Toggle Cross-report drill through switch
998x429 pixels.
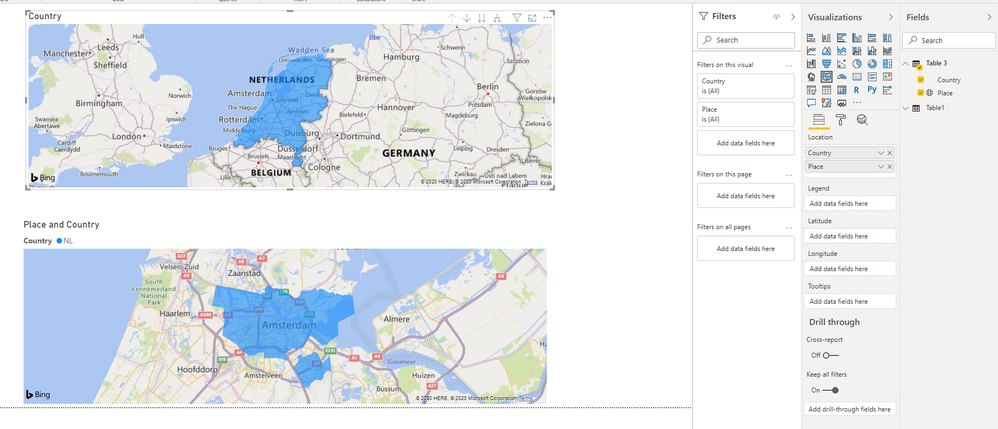pos(831,355)
